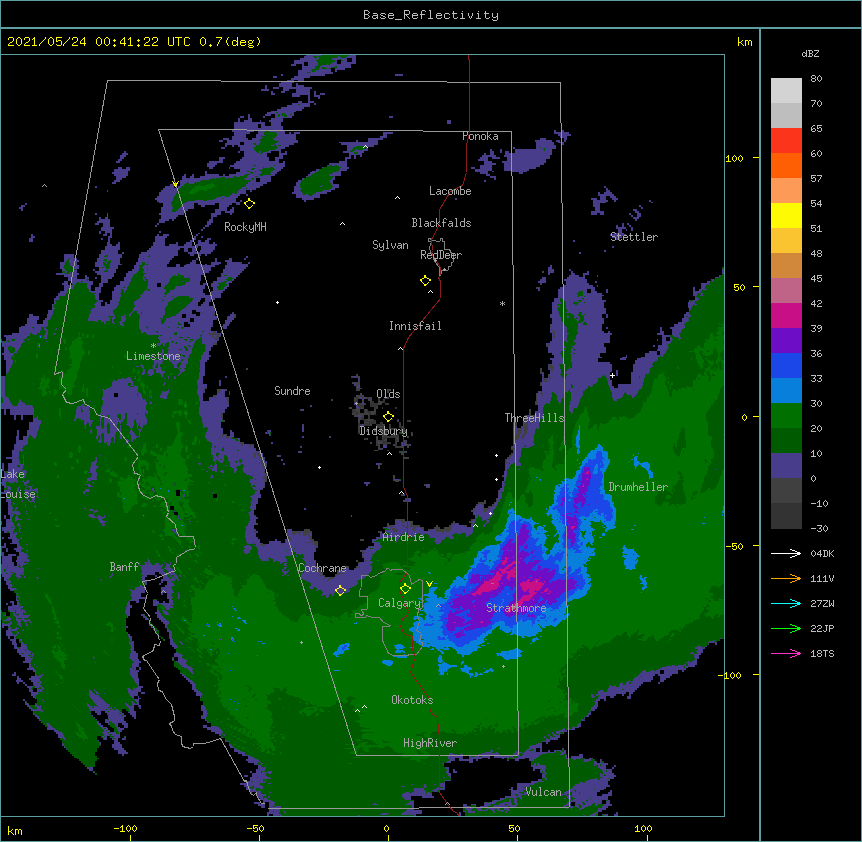Click the magenta 18TS arrow legend icon
Screen dimensions: 862x842
786,653
